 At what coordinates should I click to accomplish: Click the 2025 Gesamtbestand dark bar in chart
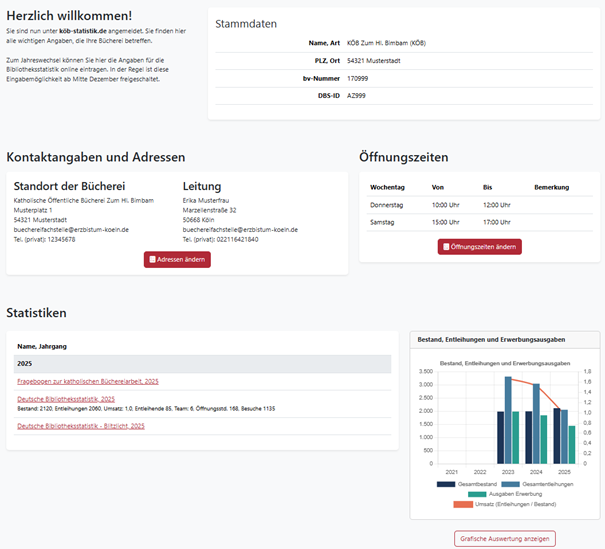pyautogui.click(x=557, y=436)
